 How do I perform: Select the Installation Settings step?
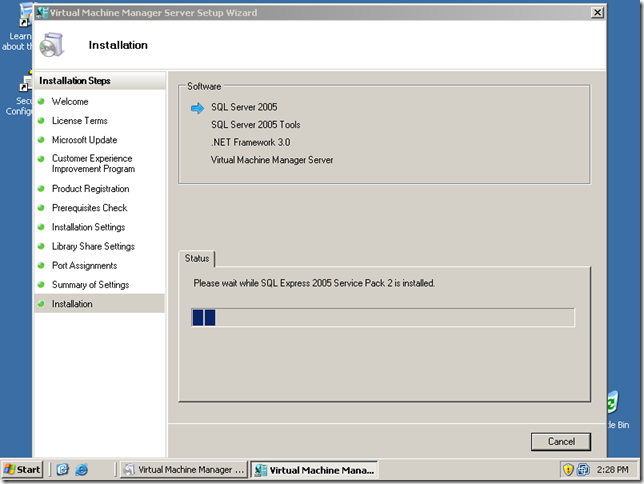pyautogui.click(x=88, y=227)
